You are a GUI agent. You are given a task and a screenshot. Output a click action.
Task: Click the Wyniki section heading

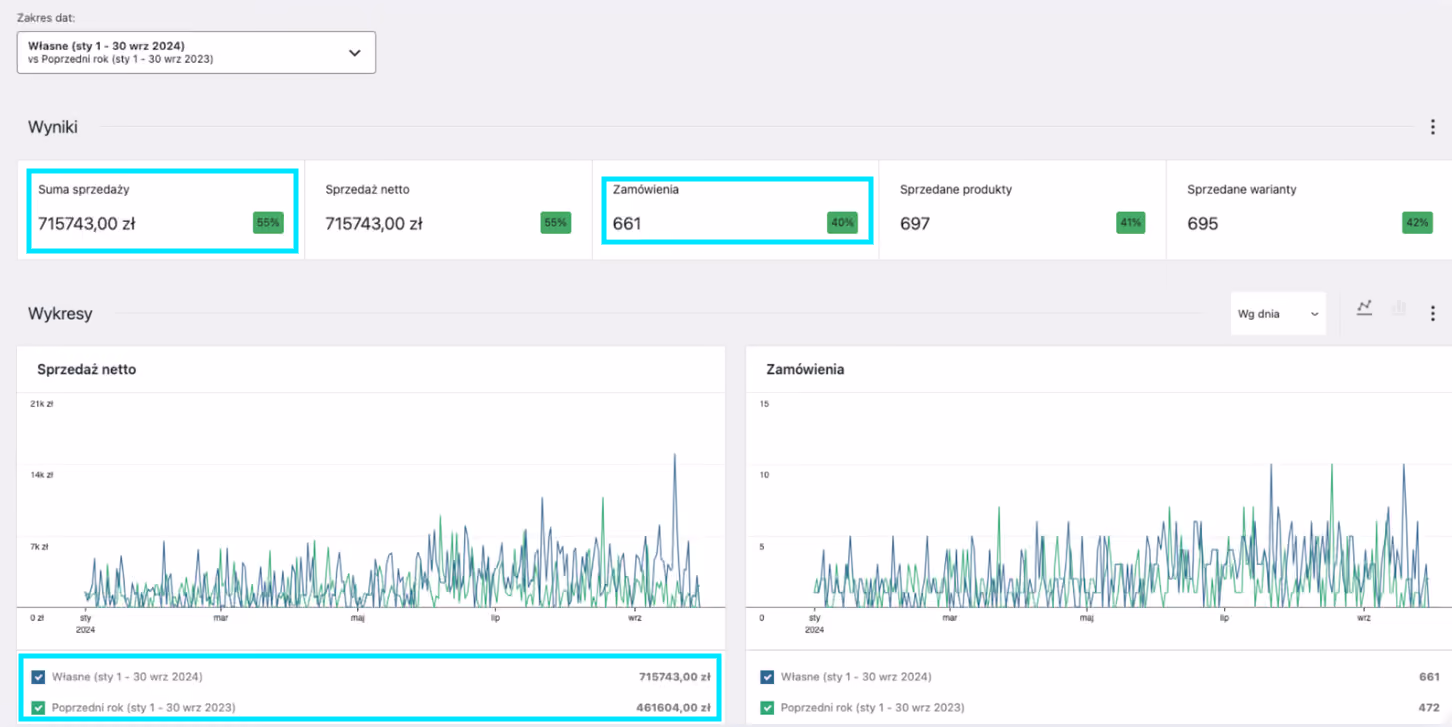[53, 127]
